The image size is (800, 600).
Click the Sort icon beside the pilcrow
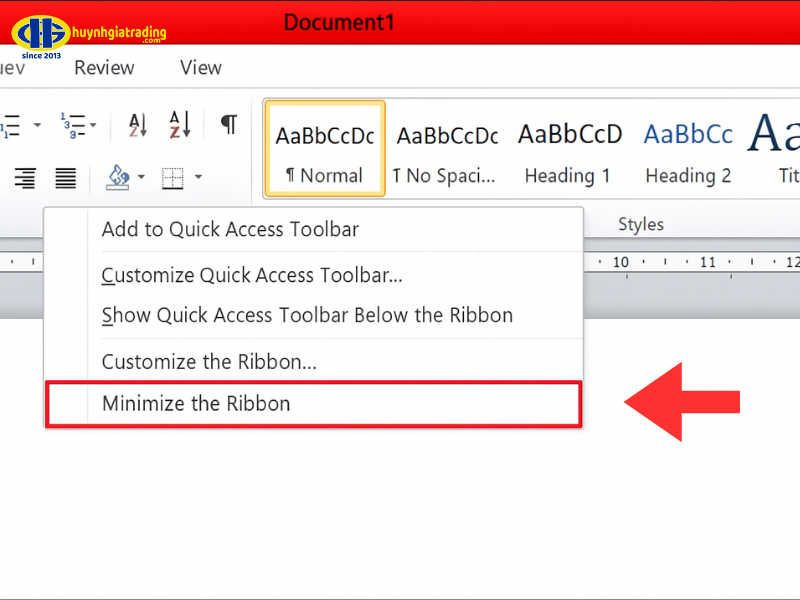[179, 125]
